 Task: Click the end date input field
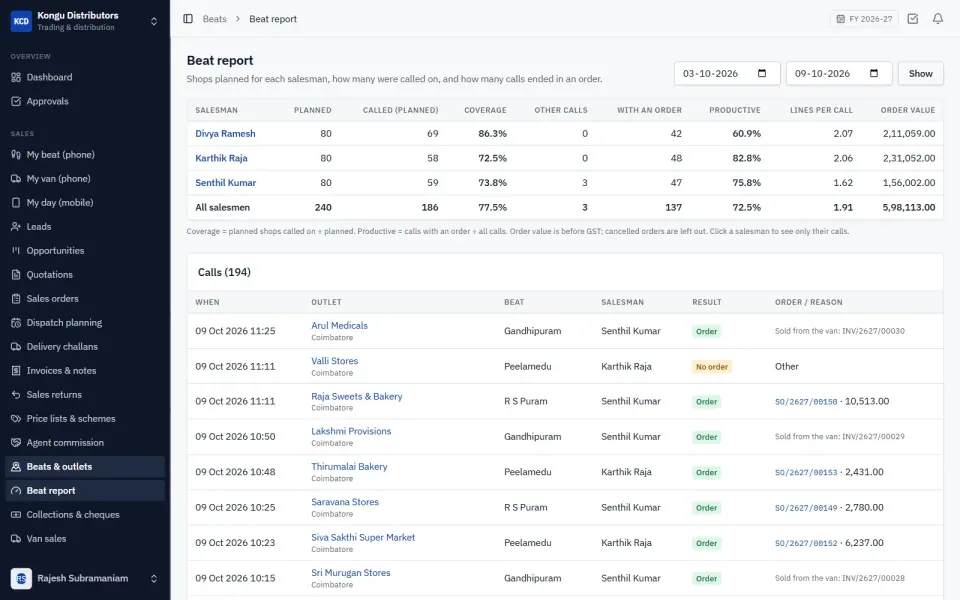839,73
